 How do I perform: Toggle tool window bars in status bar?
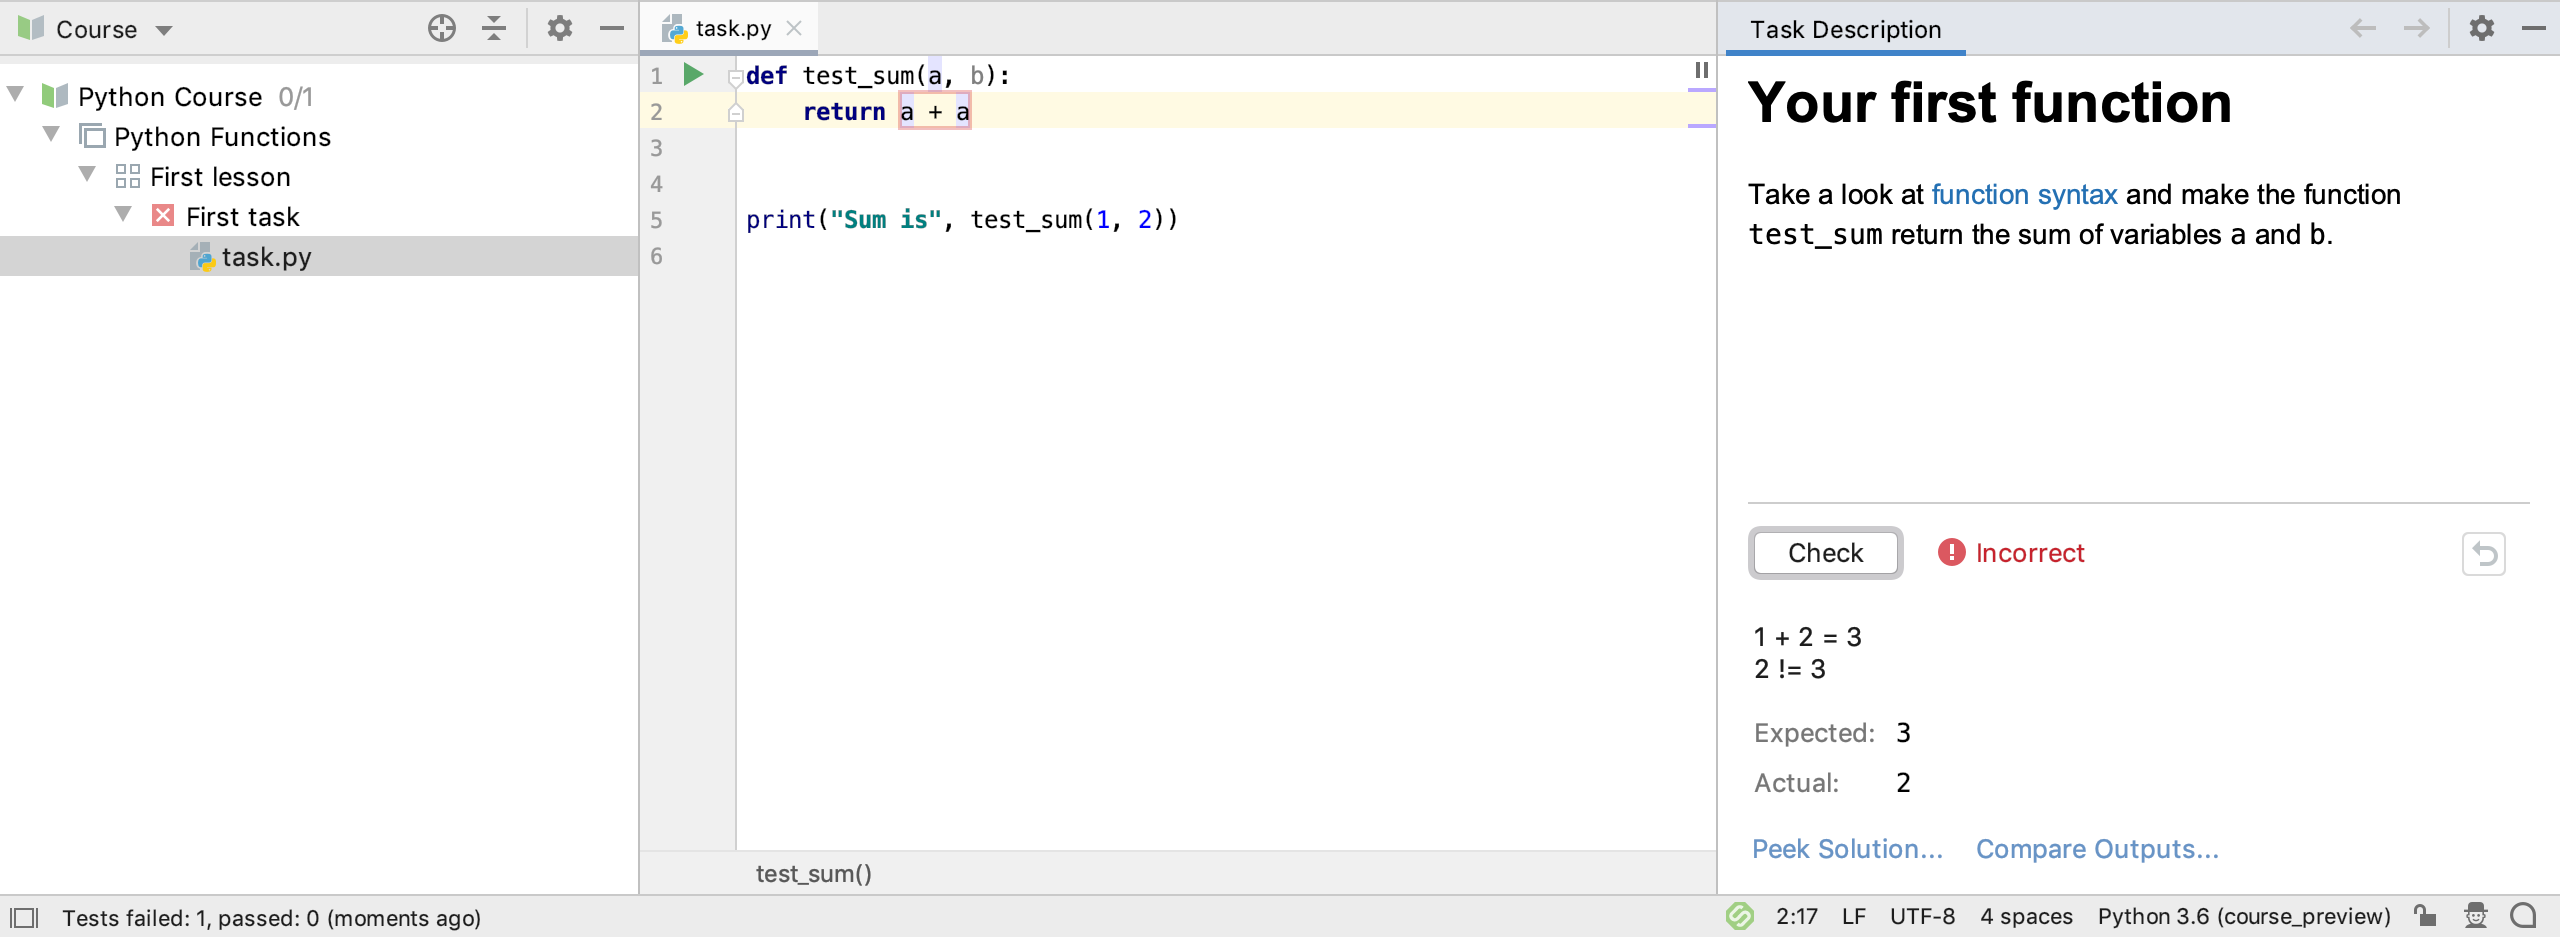click(x=24, y=917)
